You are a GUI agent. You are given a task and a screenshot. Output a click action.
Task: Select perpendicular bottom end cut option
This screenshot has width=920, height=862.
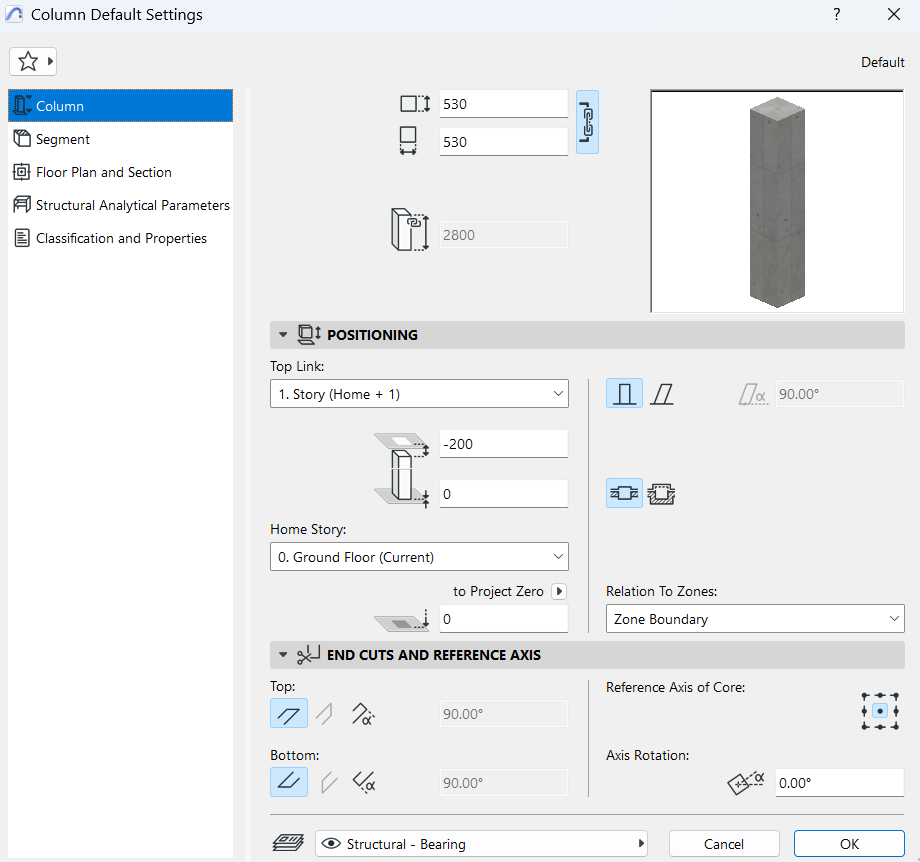click(x=328, y=783)
